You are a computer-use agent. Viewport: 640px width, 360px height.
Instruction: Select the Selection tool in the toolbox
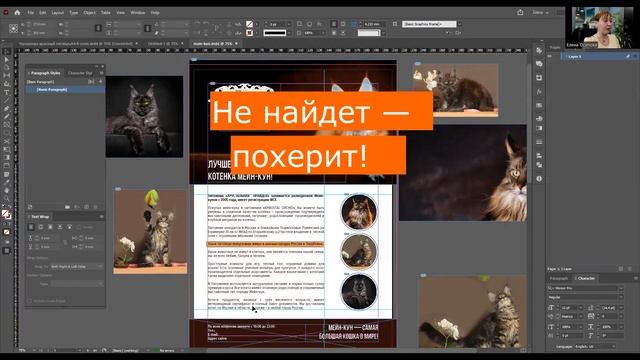(7, 52)
